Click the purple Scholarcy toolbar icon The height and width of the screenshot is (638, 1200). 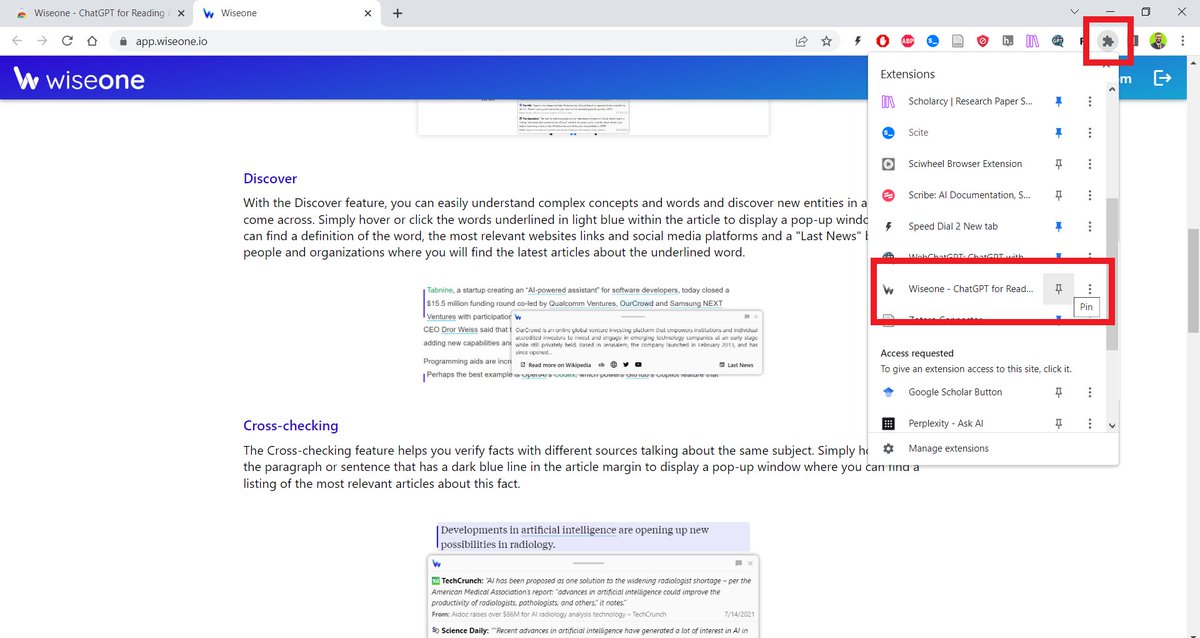[1032, 41]
